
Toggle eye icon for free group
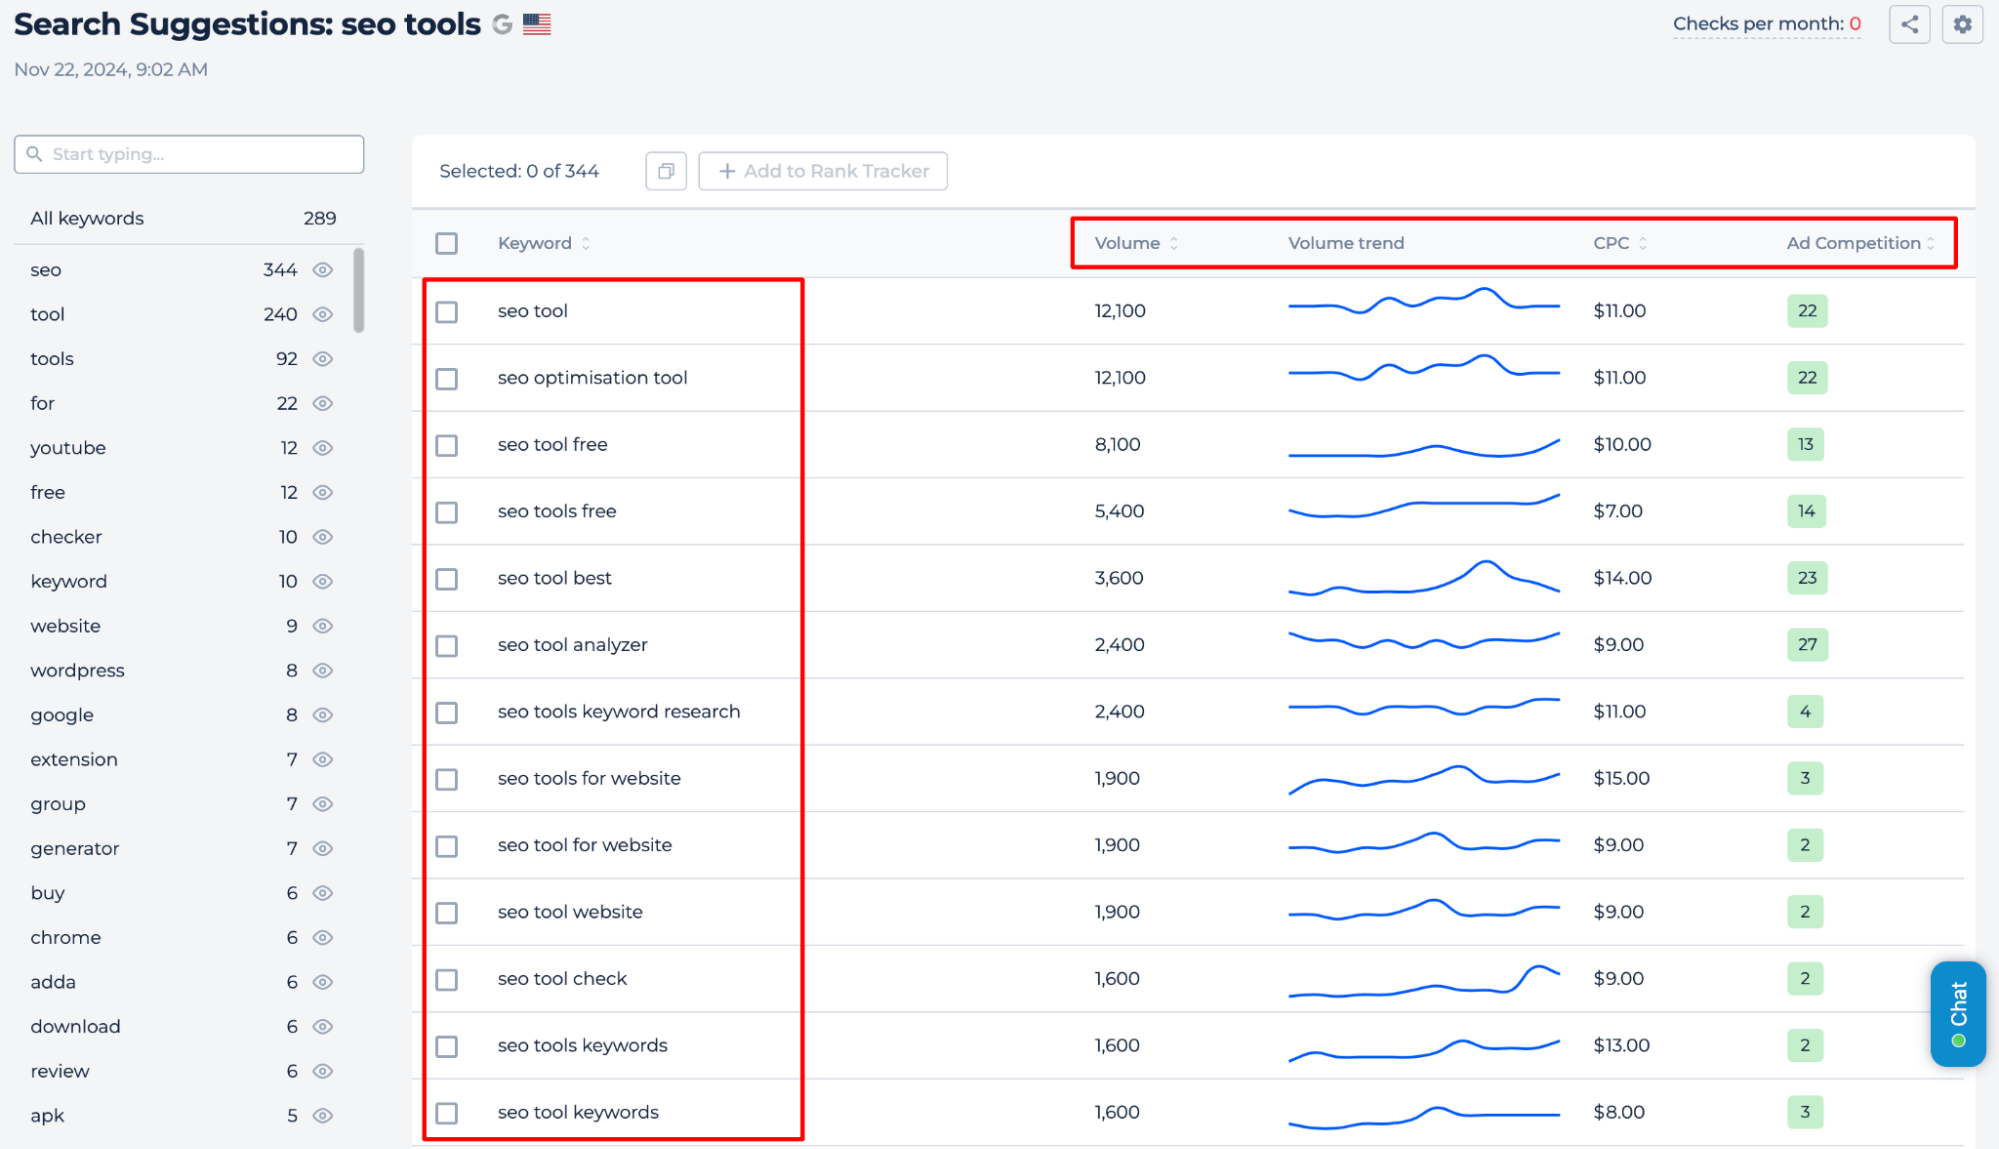tap(322, 492)
